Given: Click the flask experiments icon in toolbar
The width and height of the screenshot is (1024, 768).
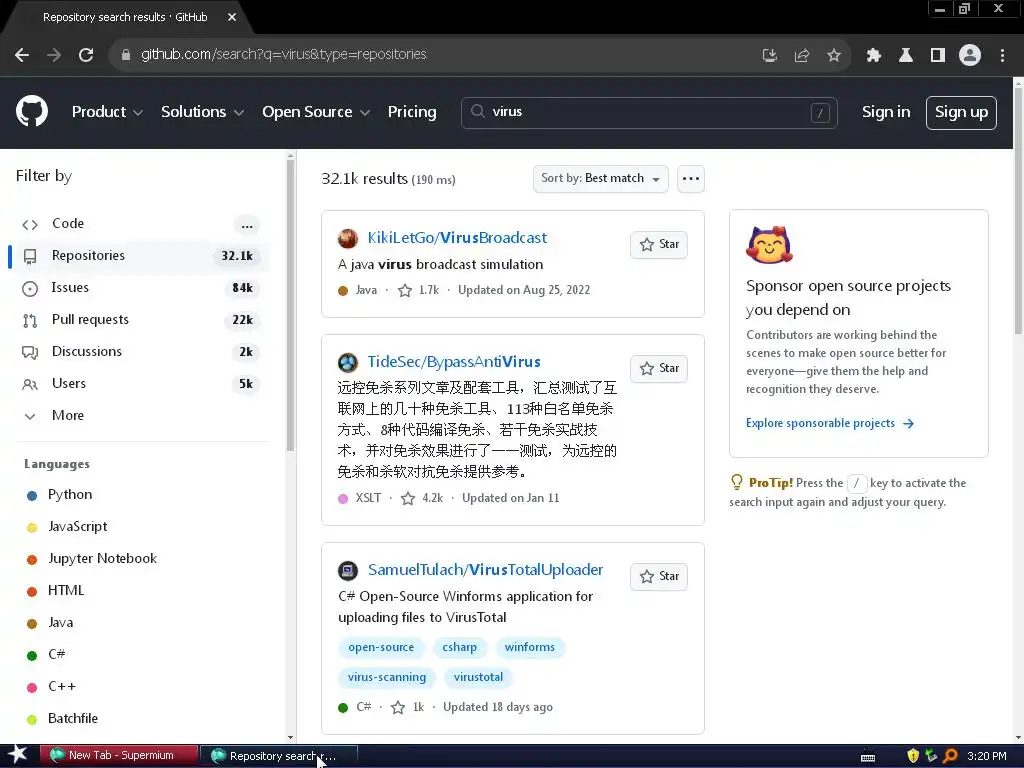Looking at the screenshot, I should tap(906, 56).
